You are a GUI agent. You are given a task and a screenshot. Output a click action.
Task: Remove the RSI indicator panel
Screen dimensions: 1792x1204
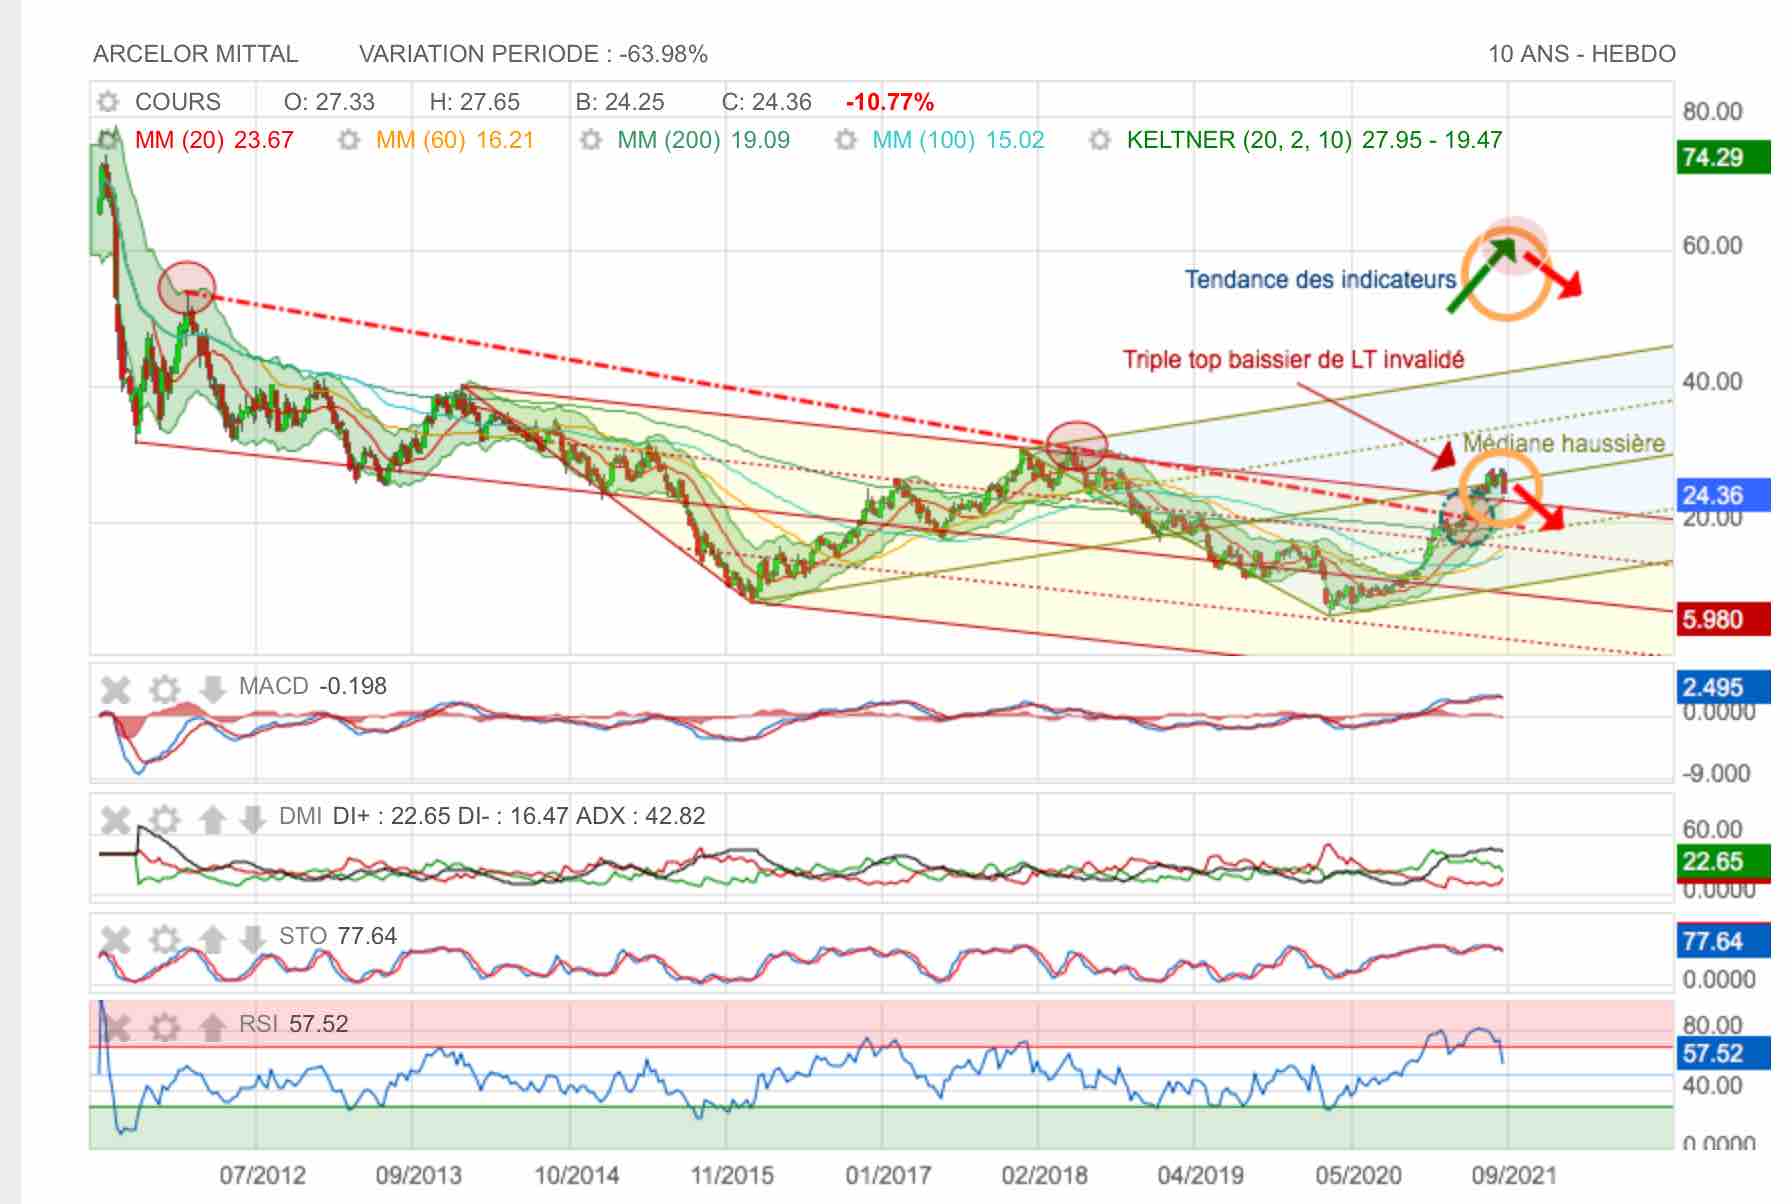[x=116, y=1026]
